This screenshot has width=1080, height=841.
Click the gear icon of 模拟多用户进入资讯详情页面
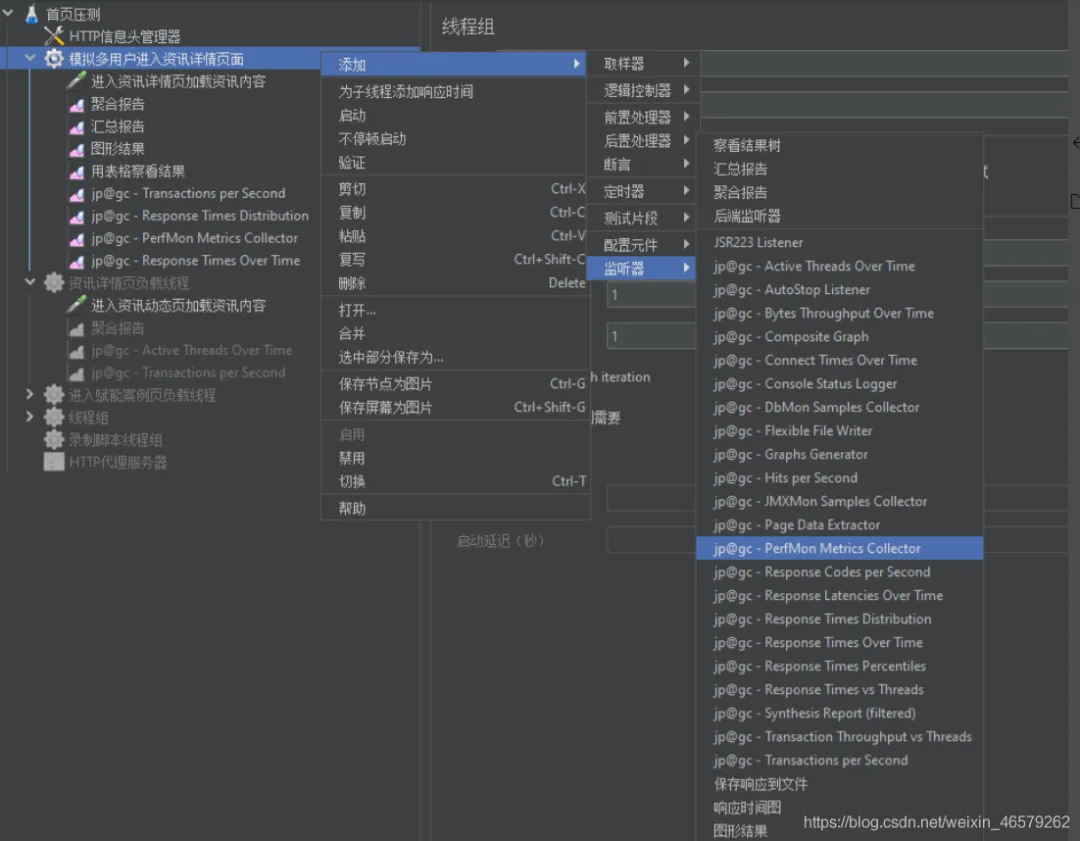click(x=54, y=59)
